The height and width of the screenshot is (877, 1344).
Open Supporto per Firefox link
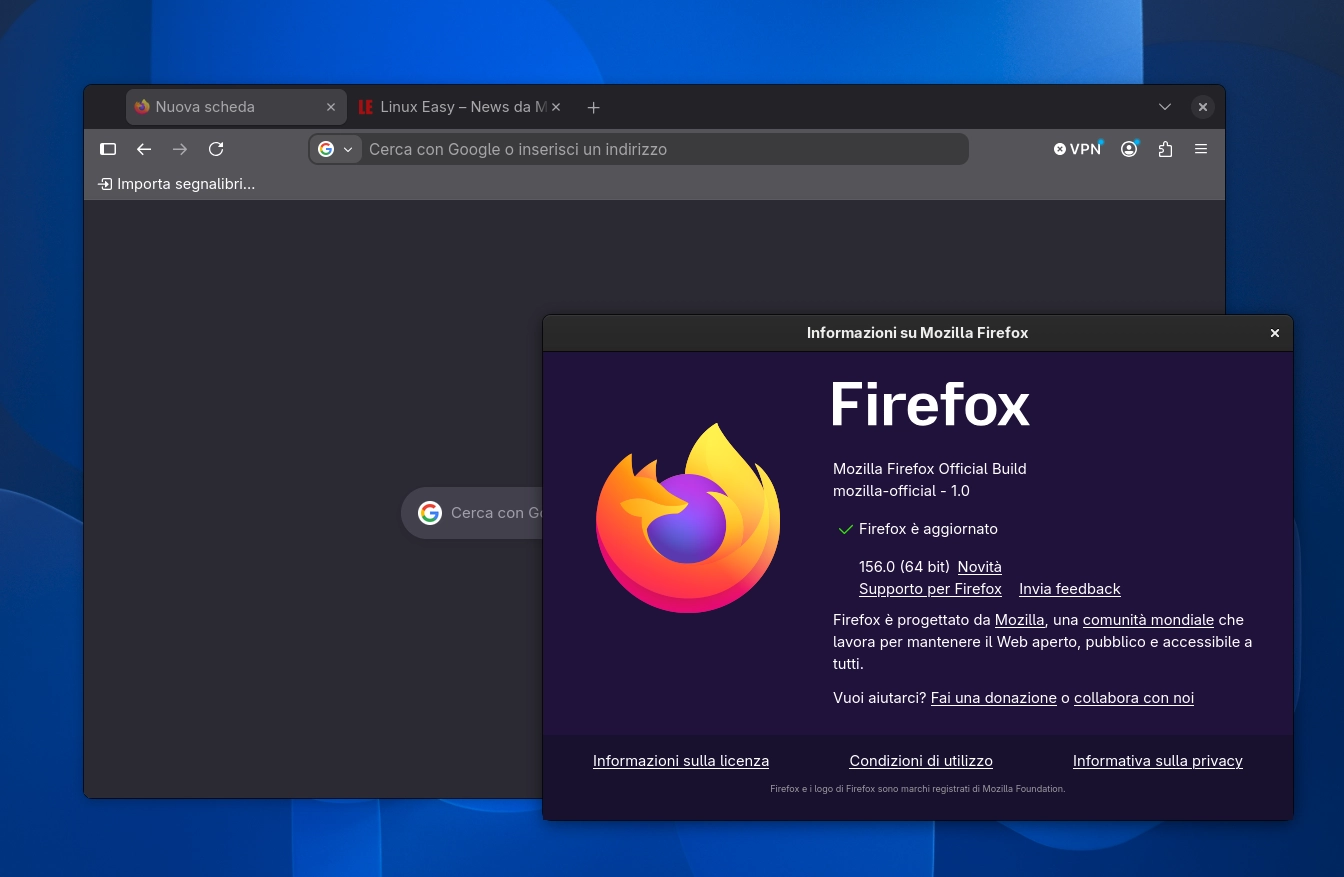pos(930,589)
